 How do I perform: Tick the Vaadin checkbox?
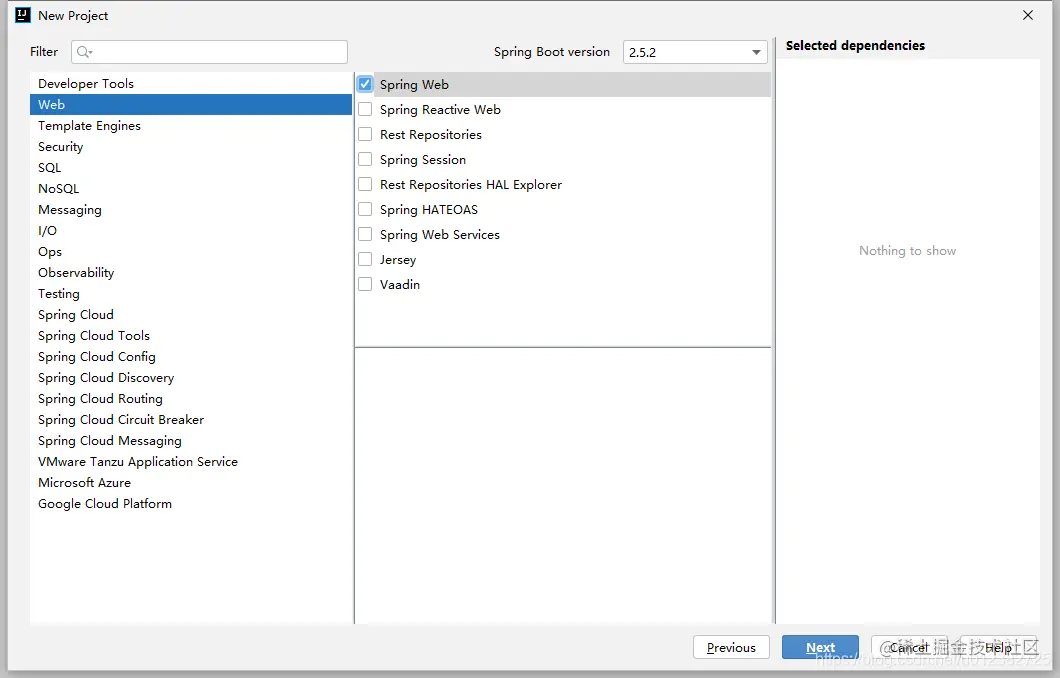coord(365,284)
